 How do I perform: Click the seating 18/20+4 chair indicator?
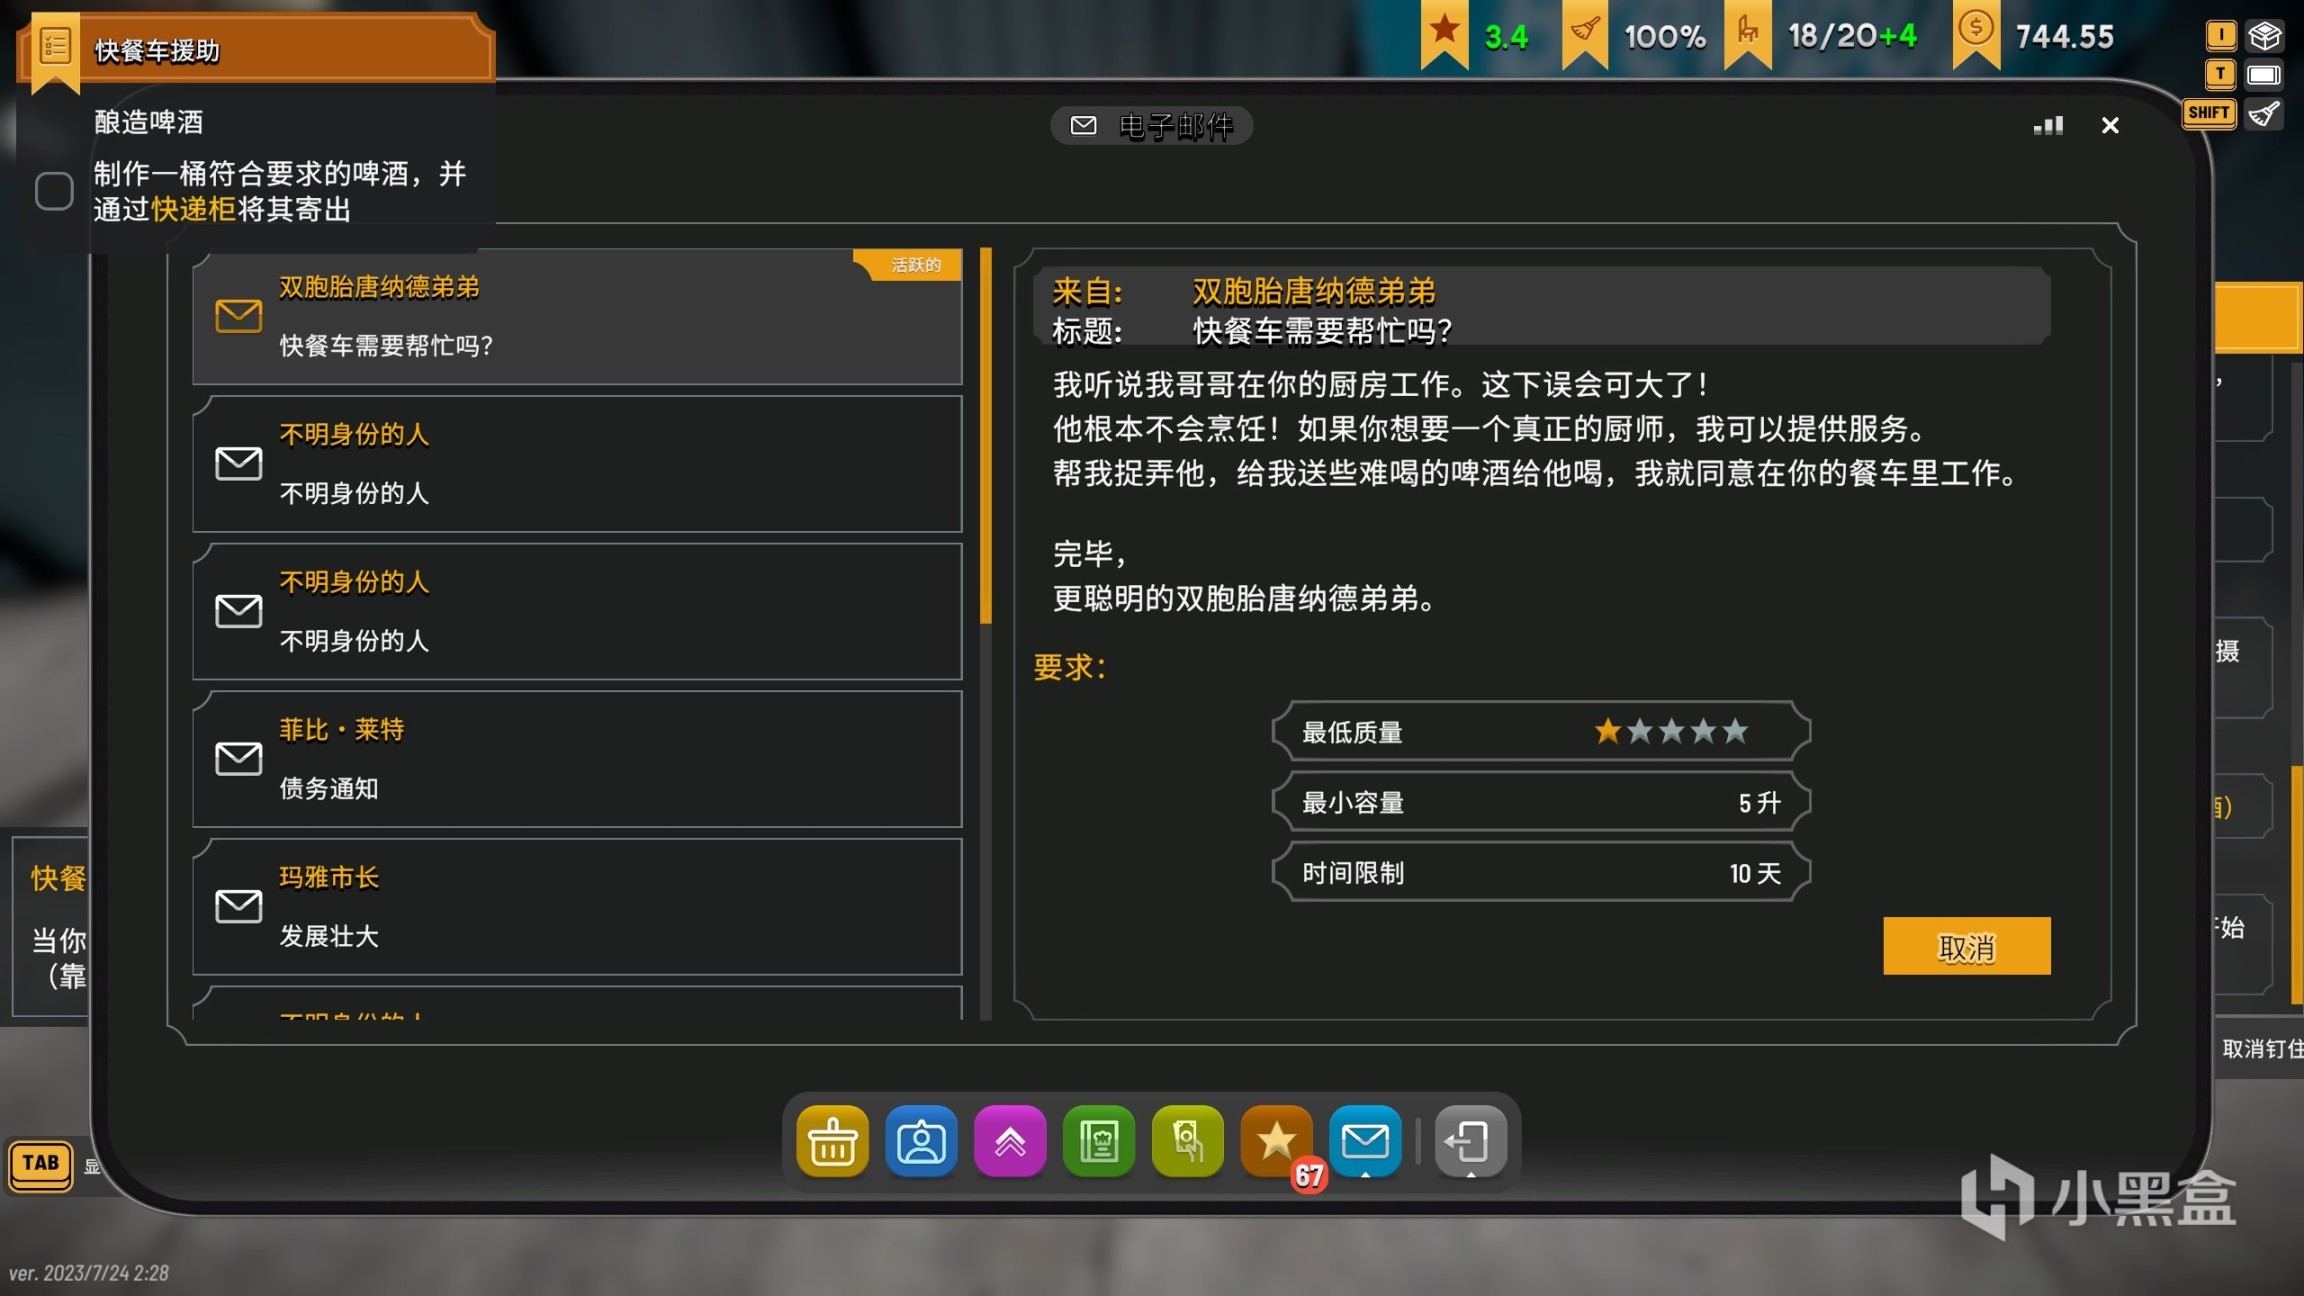pyautogui.click(x=1821, y=36)
